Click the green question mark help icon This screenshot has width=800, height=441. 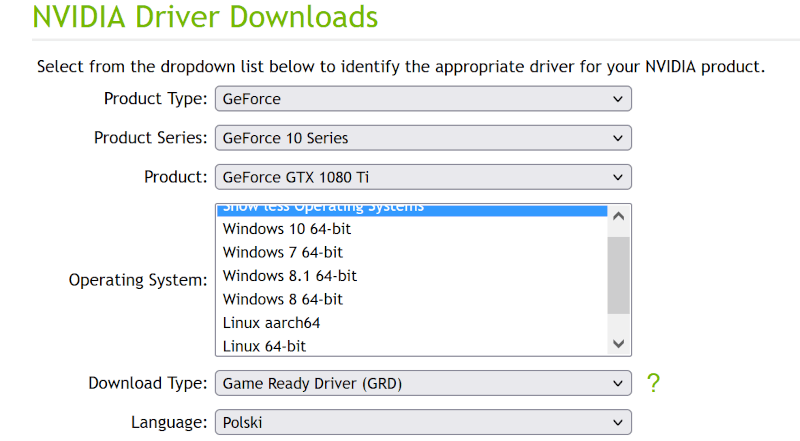(653, 383)
